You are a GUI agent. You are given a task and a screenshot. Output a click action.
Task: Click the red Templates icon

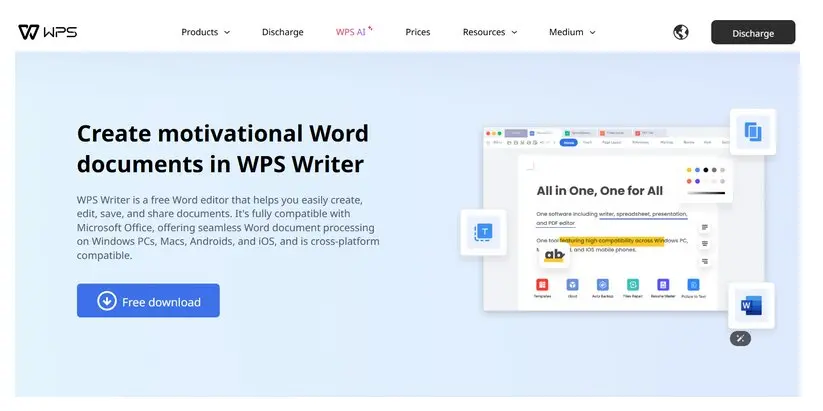point(542,285)
